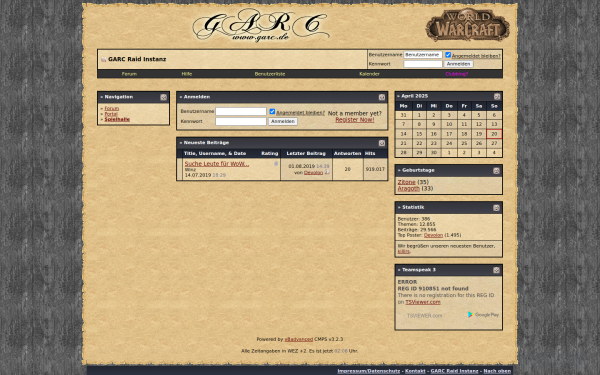600x375 pixels.
Task: Select day 15 in the April calendar
Action: 419,134
